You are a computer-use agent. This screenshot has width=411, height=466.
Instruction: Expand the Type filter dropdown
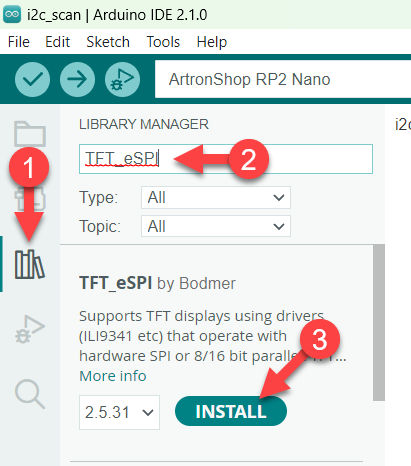[x=216, y=198]
